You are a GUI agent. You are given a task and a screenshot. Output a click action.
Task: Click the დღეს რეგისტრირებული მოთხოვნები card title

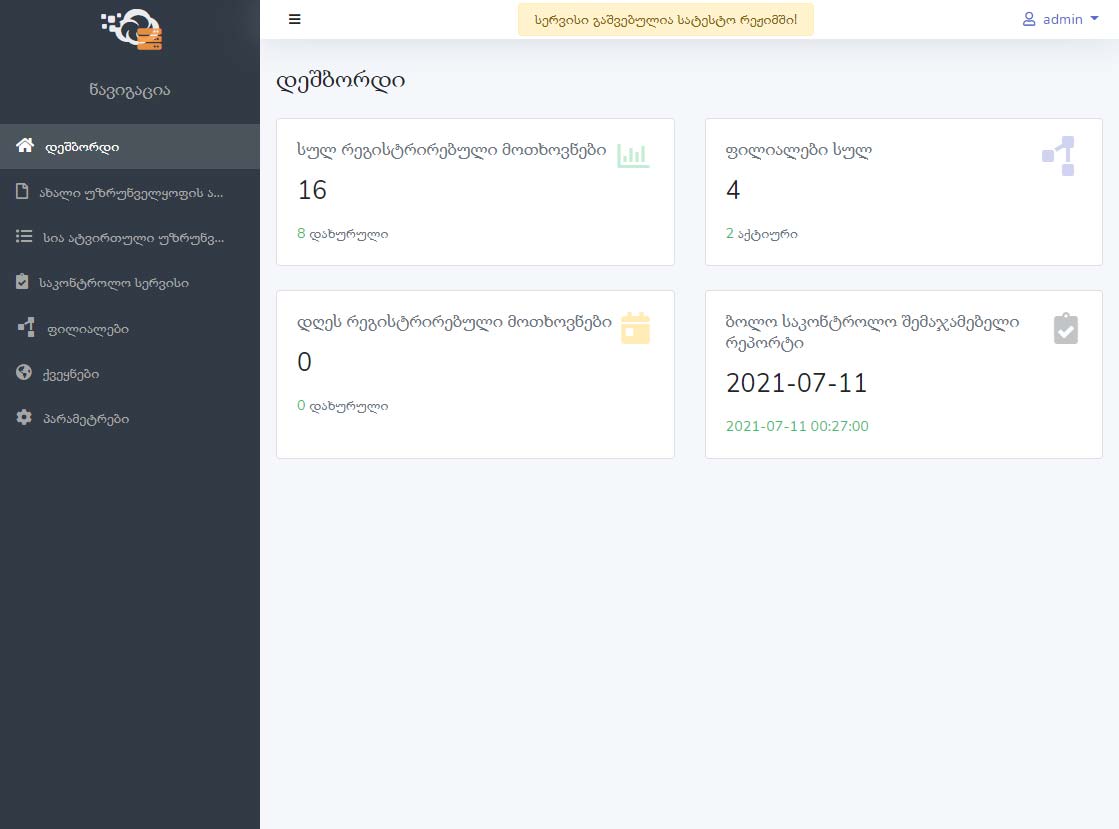(454, 322)
